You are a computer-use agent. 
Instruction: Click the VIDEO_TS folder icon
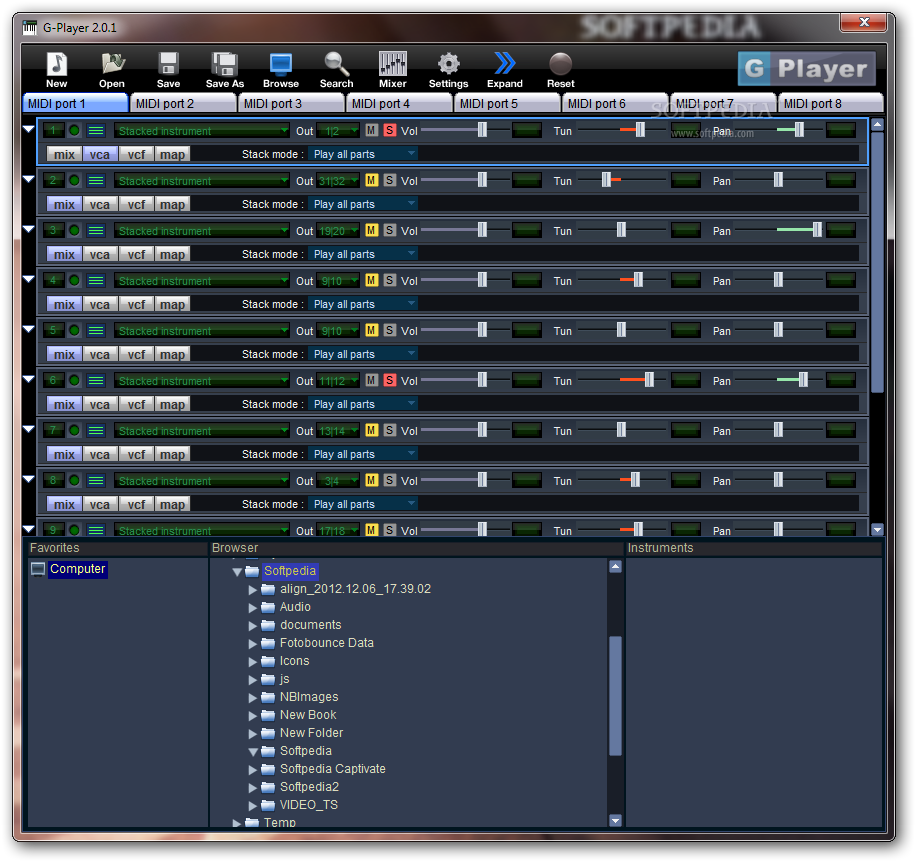coord(268,805)
